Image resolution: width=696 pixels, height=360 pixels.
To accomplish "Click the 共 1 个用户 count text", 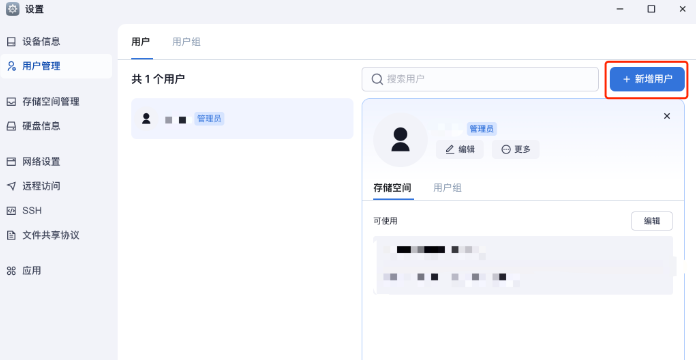I will (x=158, y=79).
